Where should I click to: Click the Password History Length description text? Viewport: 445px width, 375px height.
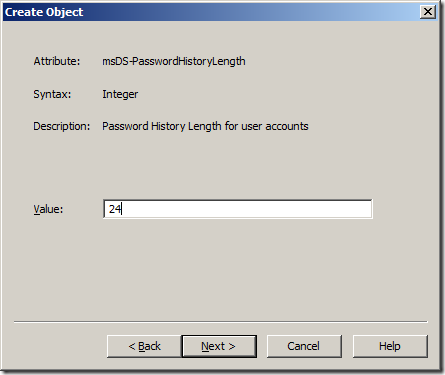205,126
